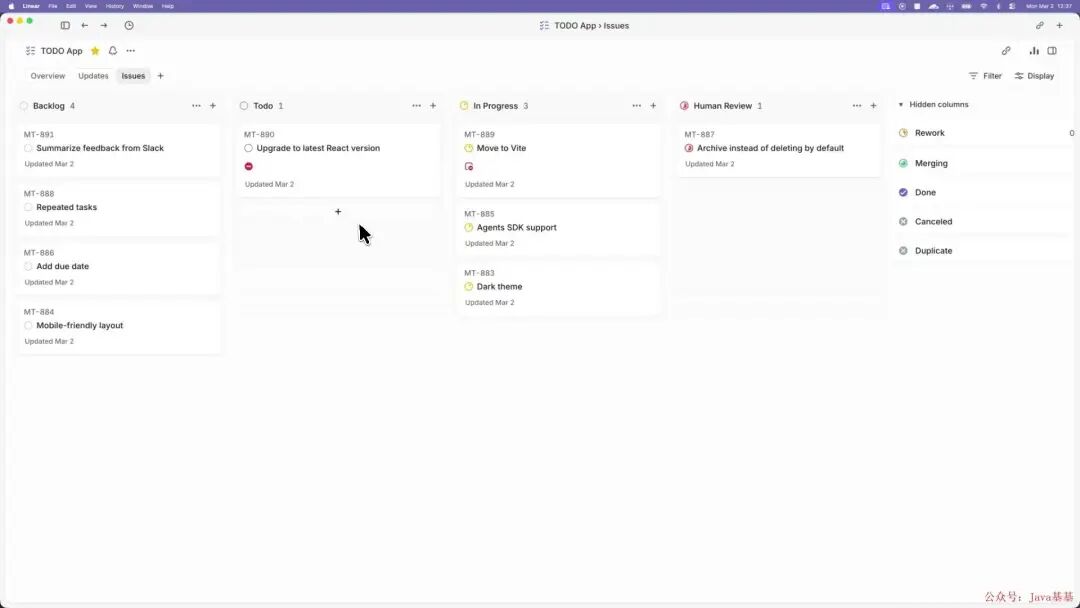
Task: Go back with the left arrow
Action: pos(85,25)
